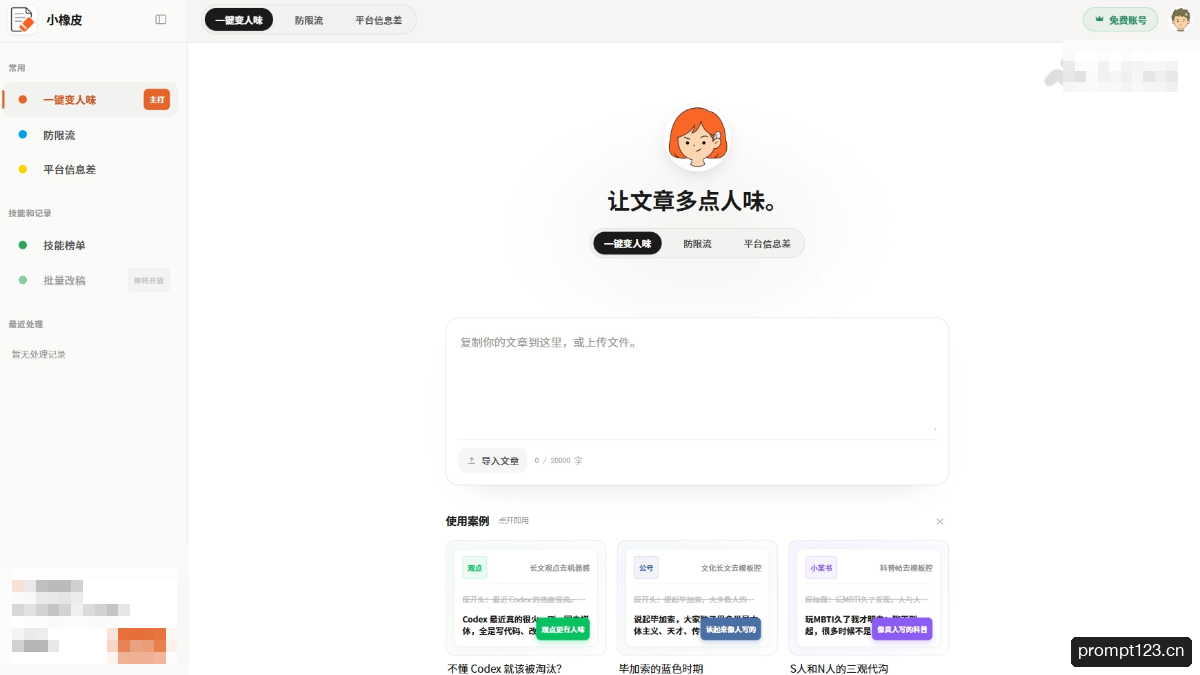Click the 最近处理 section label
Screen dimensions: 1200x675
point(26,324)
